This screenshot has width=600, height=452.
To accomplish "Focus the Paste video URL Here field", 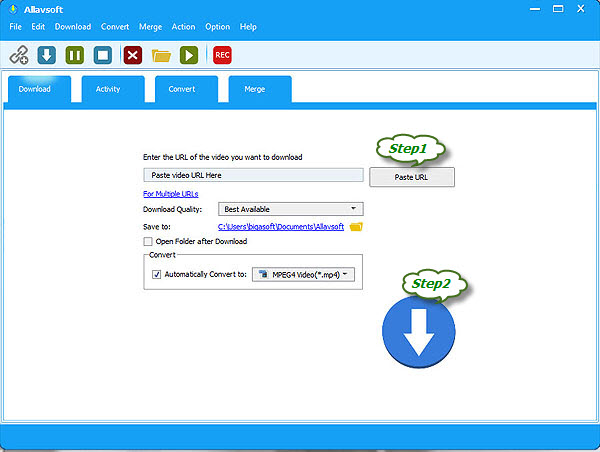I will click(253, 175).
